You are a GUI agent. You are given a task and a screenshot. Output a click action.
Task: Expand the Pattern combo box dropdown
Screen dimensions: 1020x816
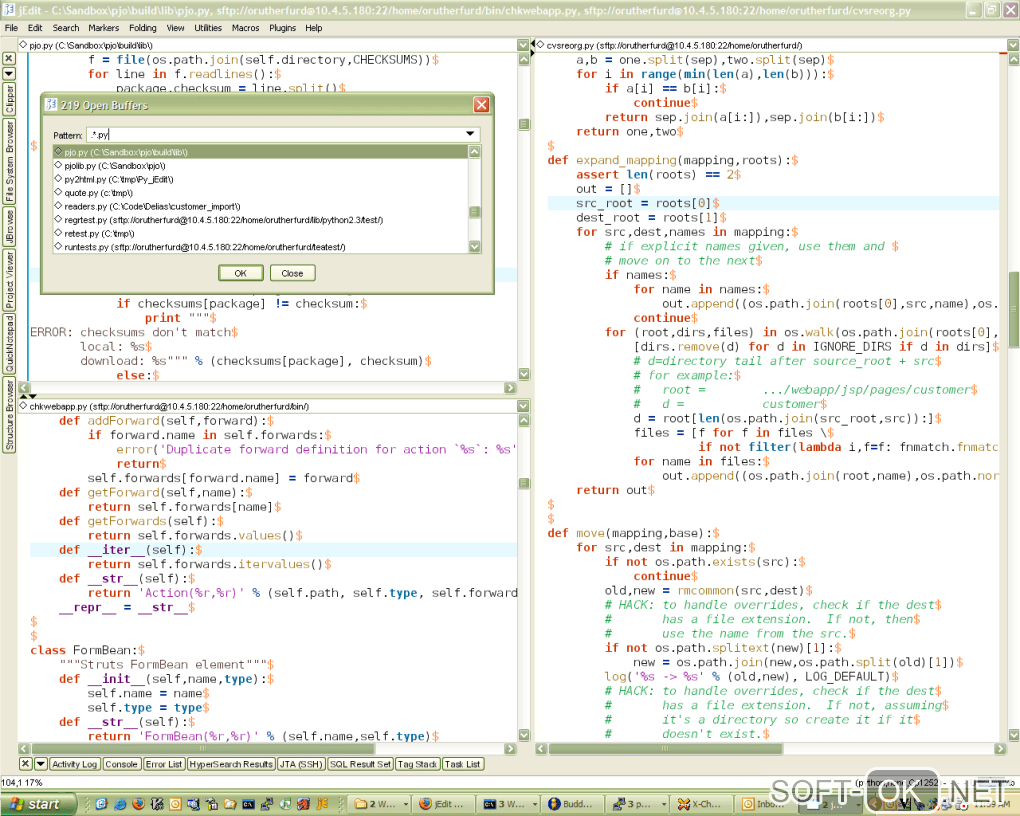click(x=470, y=134)
